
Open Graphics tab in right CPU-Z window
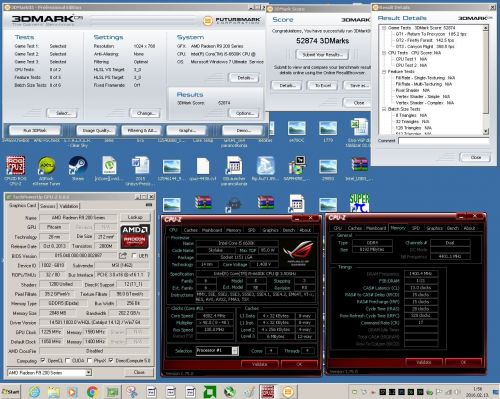434,228
